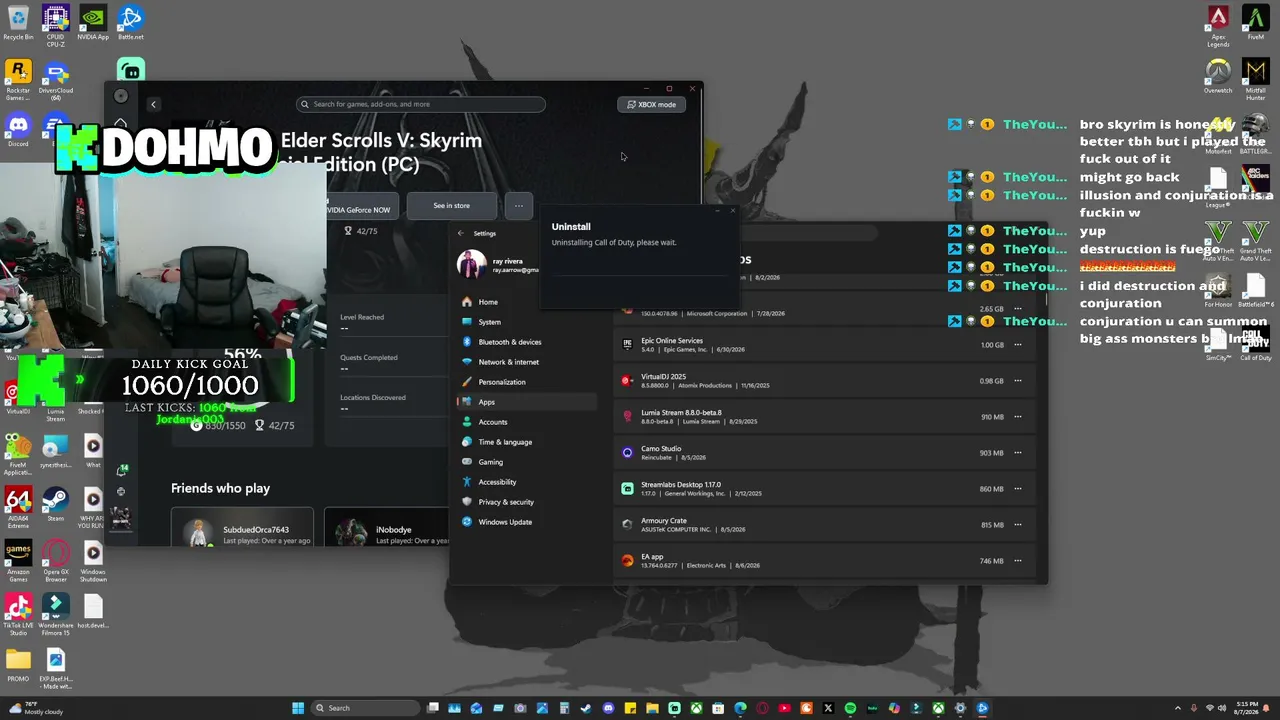The width and height of the screenshot is (1280, 720).
Task: Click the taskbar Search box
Action: pyautogui.click(x=364, y=708)
